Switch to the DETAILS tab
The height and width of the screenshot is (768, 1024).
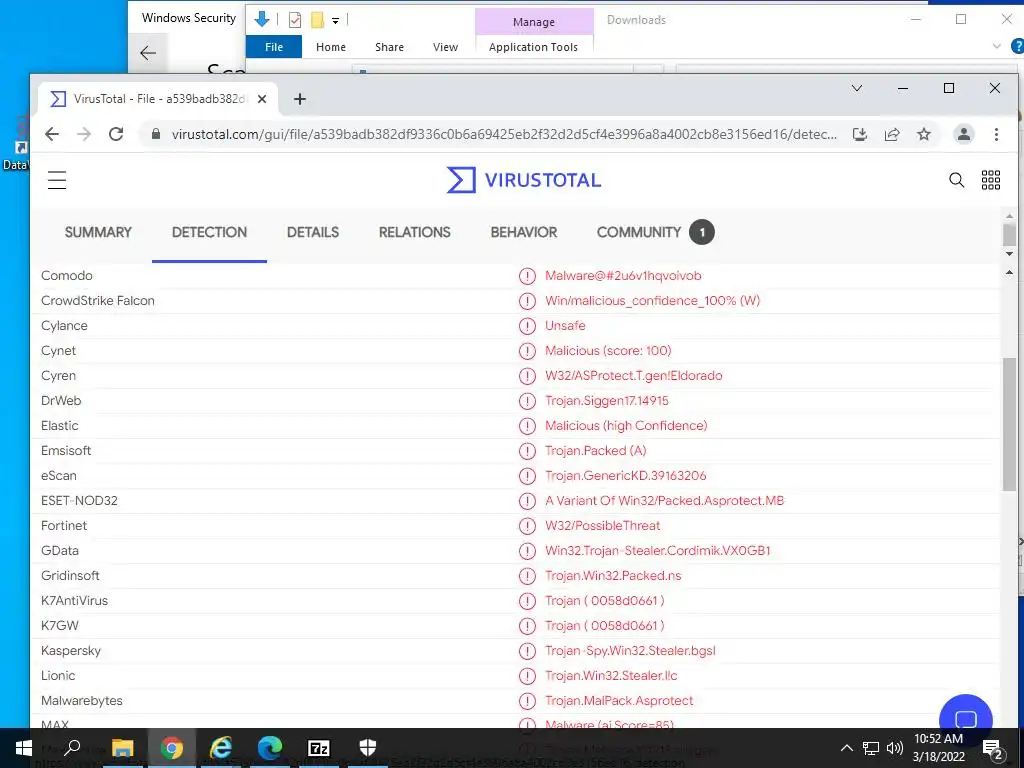313,232
